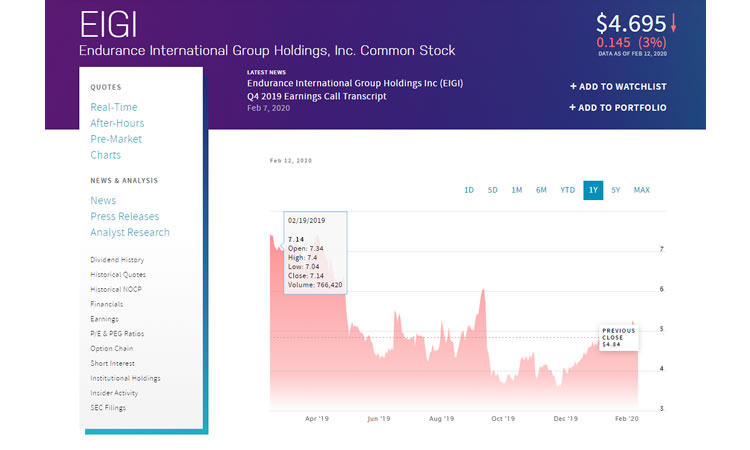The width and height of the screenshot is (750, 450).
Task: Go to the Charts page
Action: click(x=106, y=155)
